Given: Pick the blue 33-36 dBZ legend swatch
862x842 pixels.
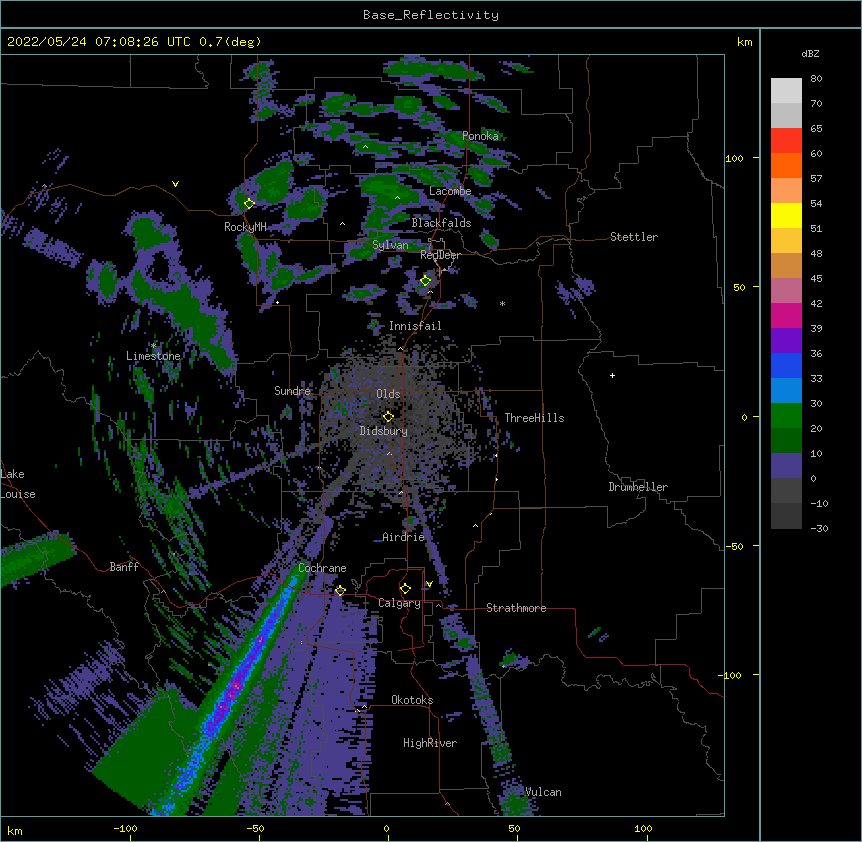Looking at the screenshot, I should point(786,365).
